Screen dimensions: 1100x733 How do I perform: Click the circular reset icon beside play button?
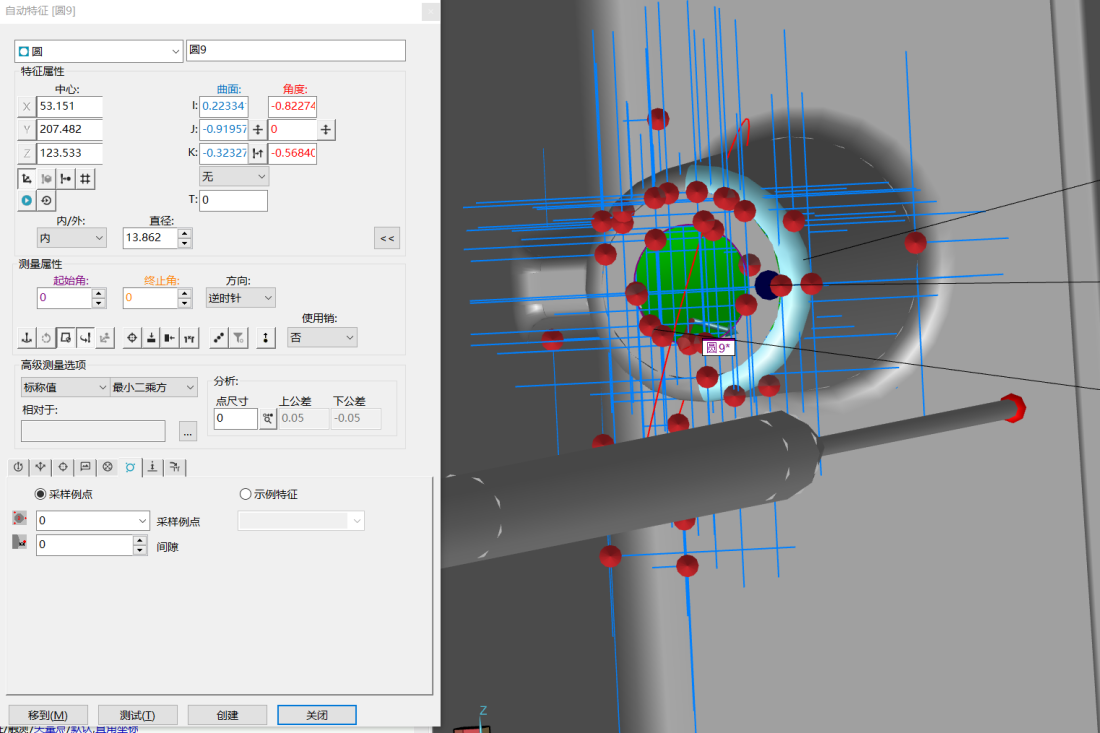tap(46, 200)
